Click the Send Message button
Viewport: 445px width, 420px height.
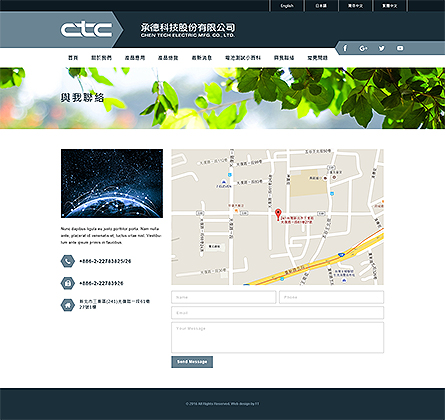(192, 362)
